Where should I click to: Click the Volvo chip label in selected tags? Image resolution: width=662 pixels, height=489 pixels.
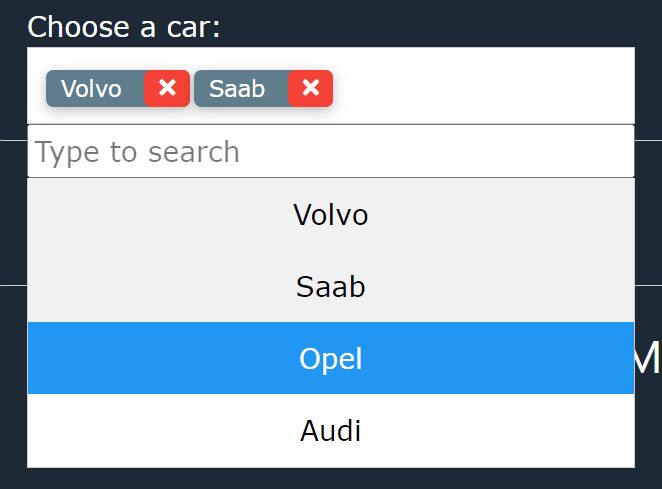click(x=91, y=89)
